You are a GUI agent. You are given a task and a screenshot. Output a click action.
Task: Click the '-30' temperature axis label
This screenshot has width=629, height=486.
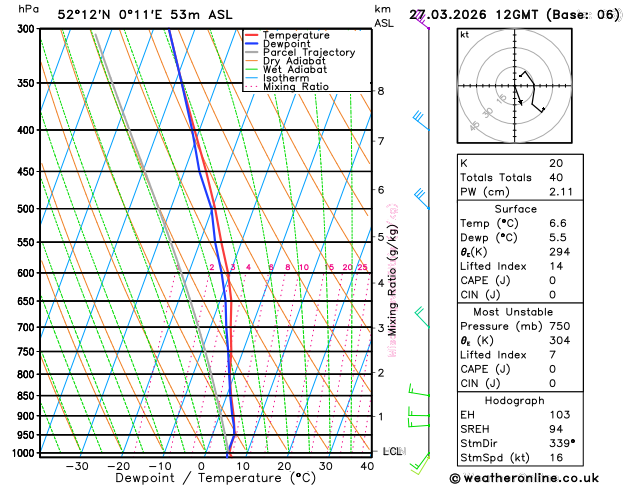pos(77,466)
